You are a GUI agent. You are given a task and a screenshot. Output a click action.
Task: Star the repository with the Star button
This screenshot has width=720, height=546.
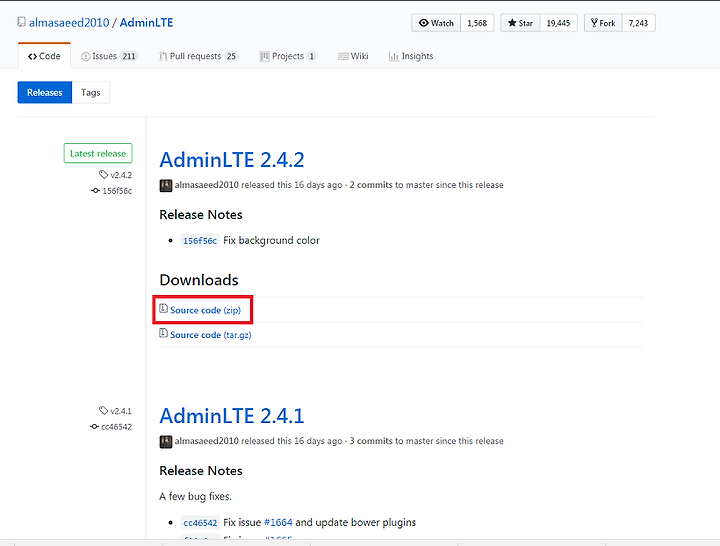[520, 23]
